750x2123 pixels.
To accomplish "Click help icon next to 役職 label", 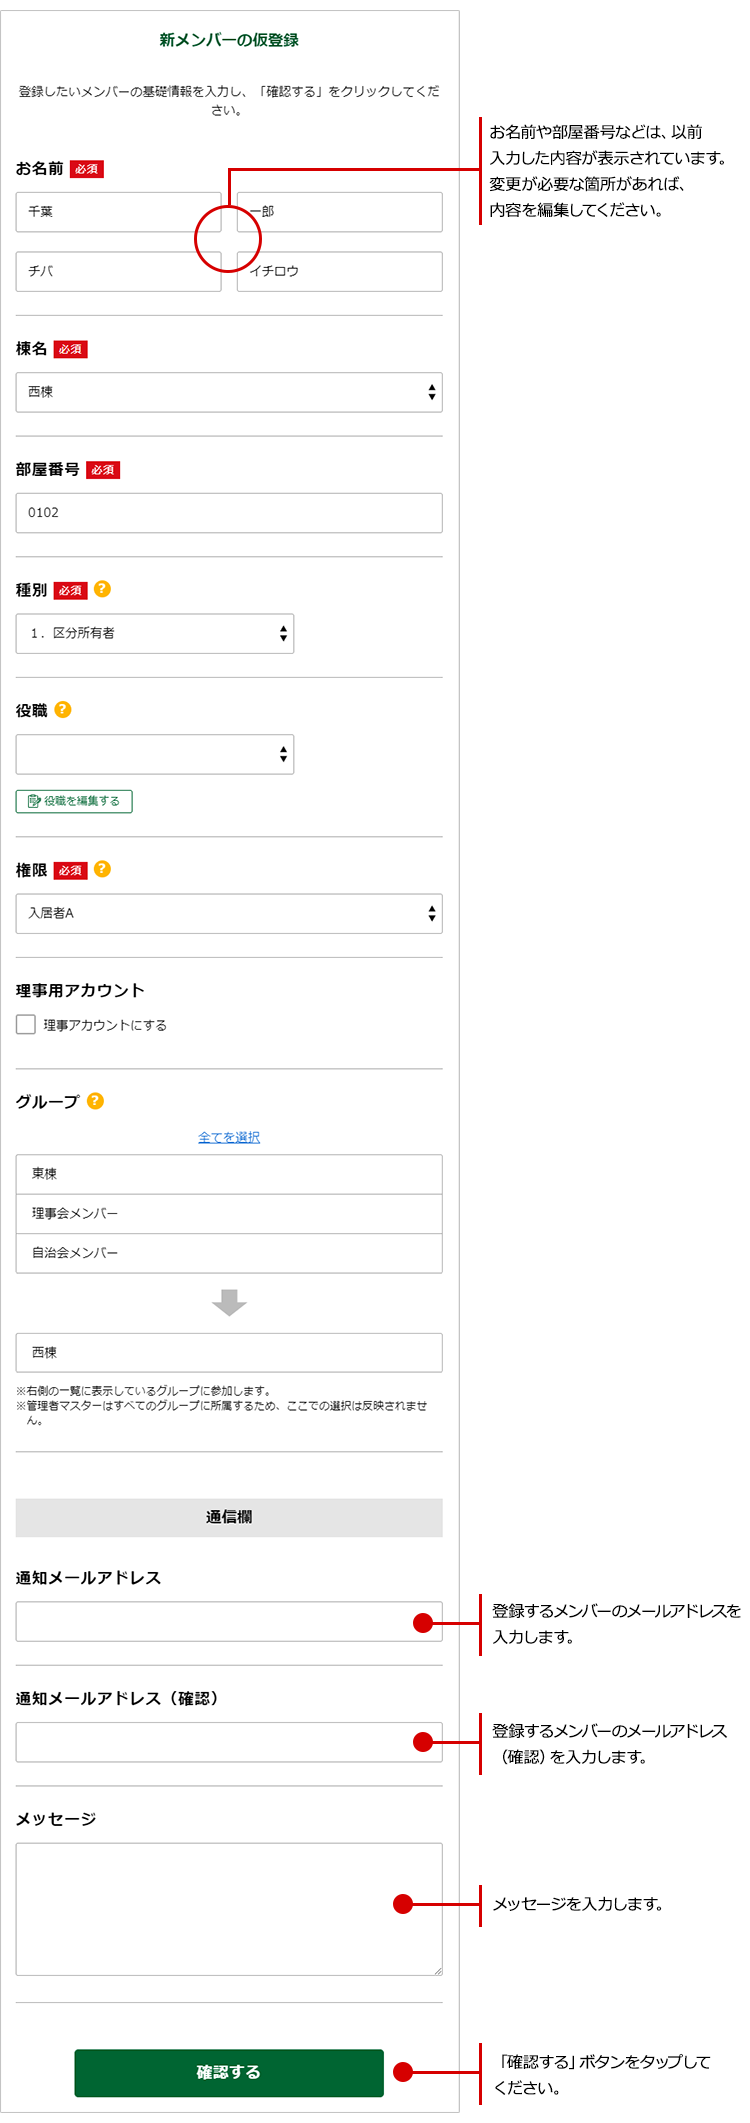I will [62, 709].
